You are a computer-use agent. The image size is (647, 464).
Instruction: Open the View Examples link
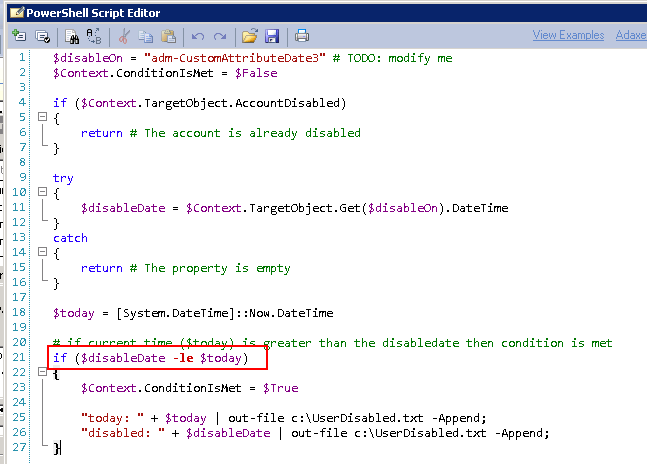[x=568, y=35]
